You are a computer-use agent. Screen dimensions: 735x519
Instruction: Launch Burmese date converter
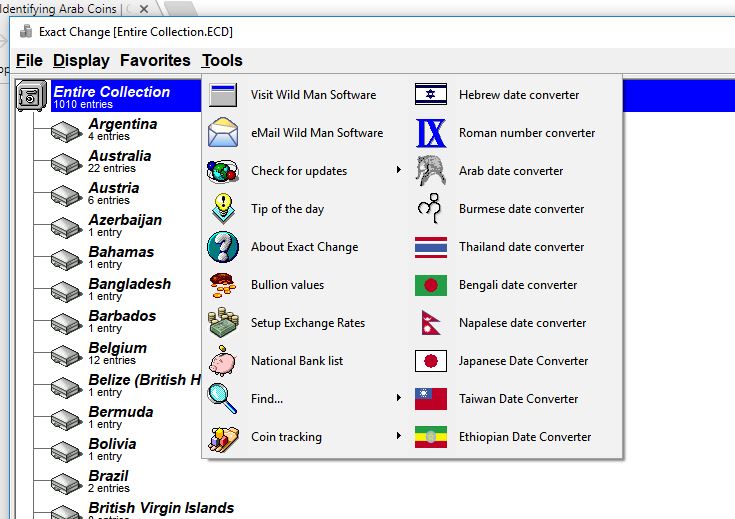pos(521,209)
